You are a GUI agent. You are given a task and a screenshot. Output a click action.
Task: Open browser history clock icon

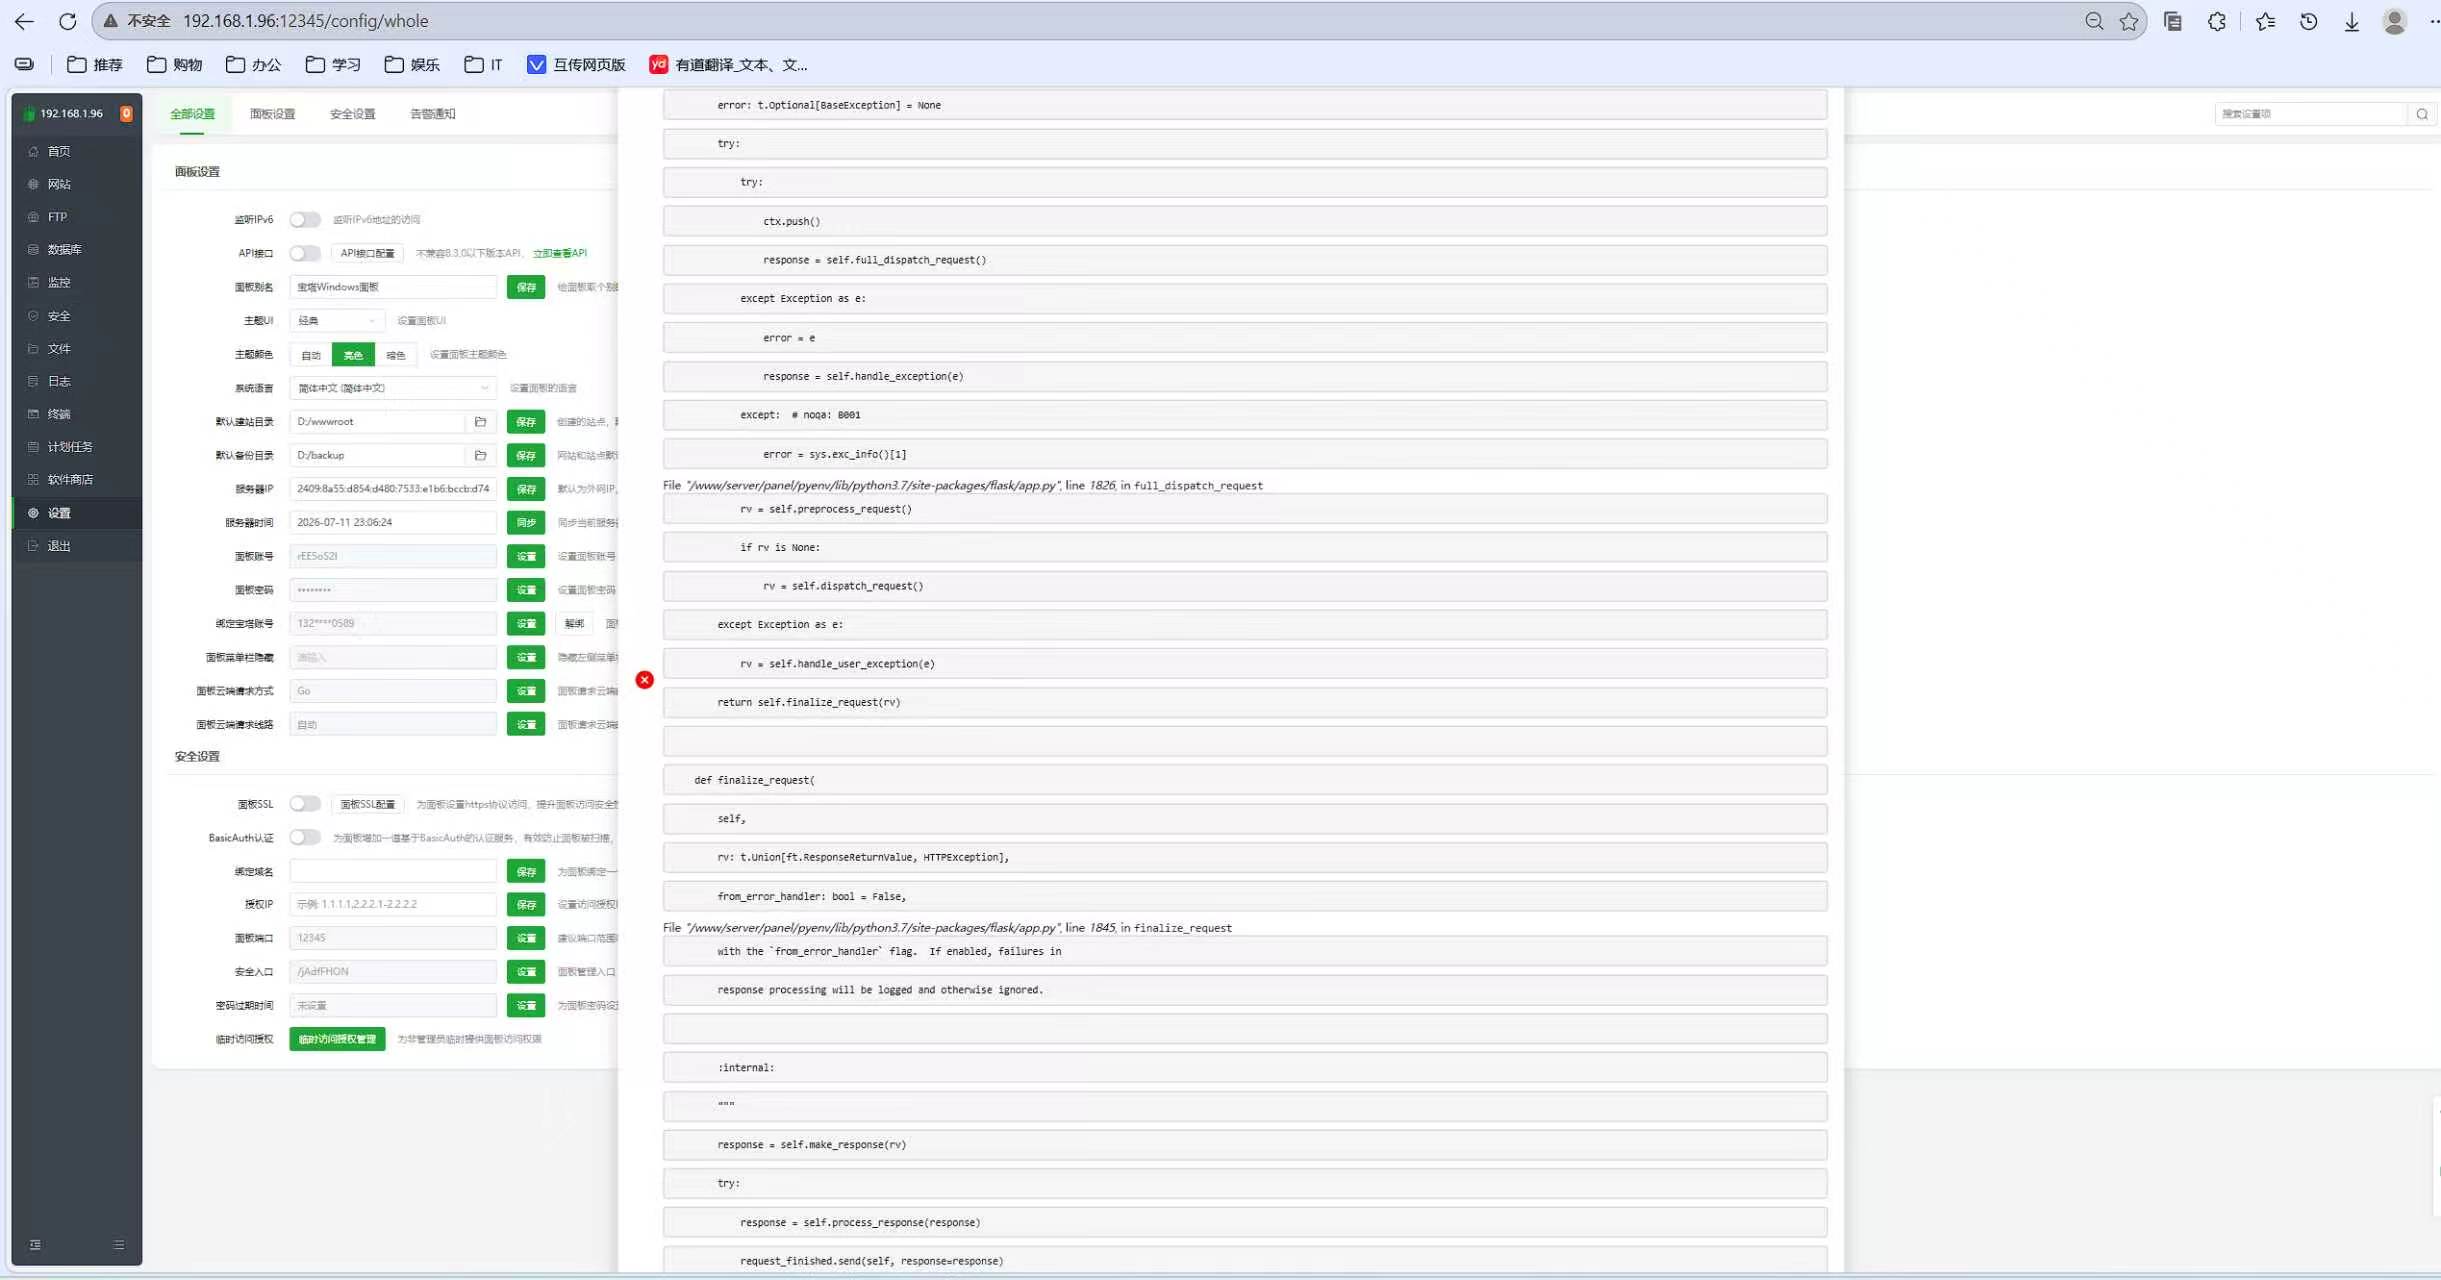(2309, 21)
